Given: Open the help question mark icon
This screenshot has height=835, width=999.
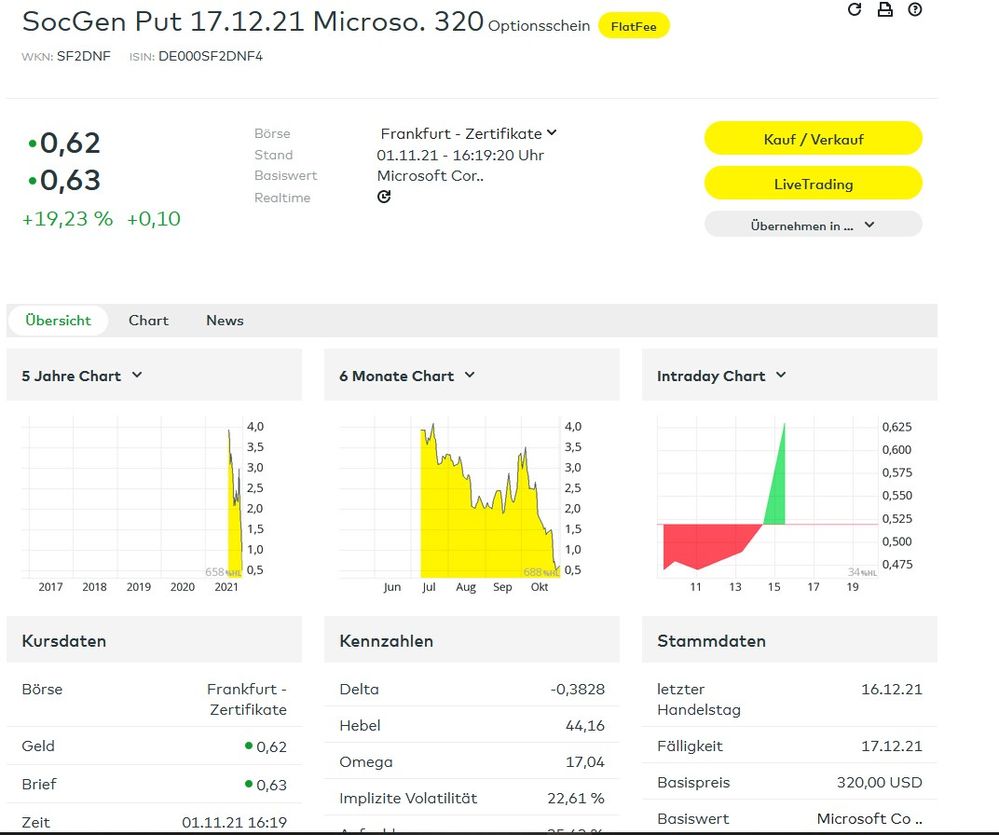Looking at the screenshot, I should coord(915,10).
